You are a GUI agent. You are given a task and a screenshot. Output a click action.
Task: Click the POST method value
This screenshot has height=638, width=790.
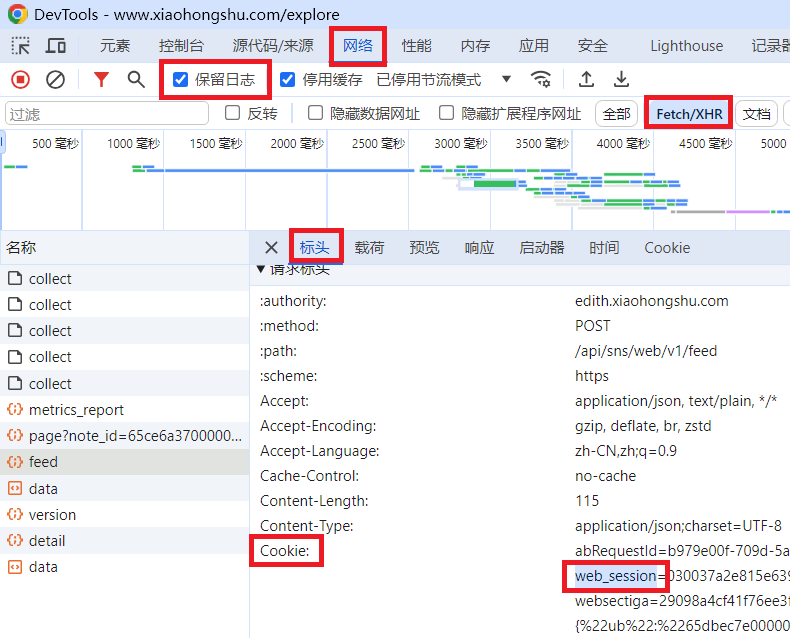[x=592, y=326]
